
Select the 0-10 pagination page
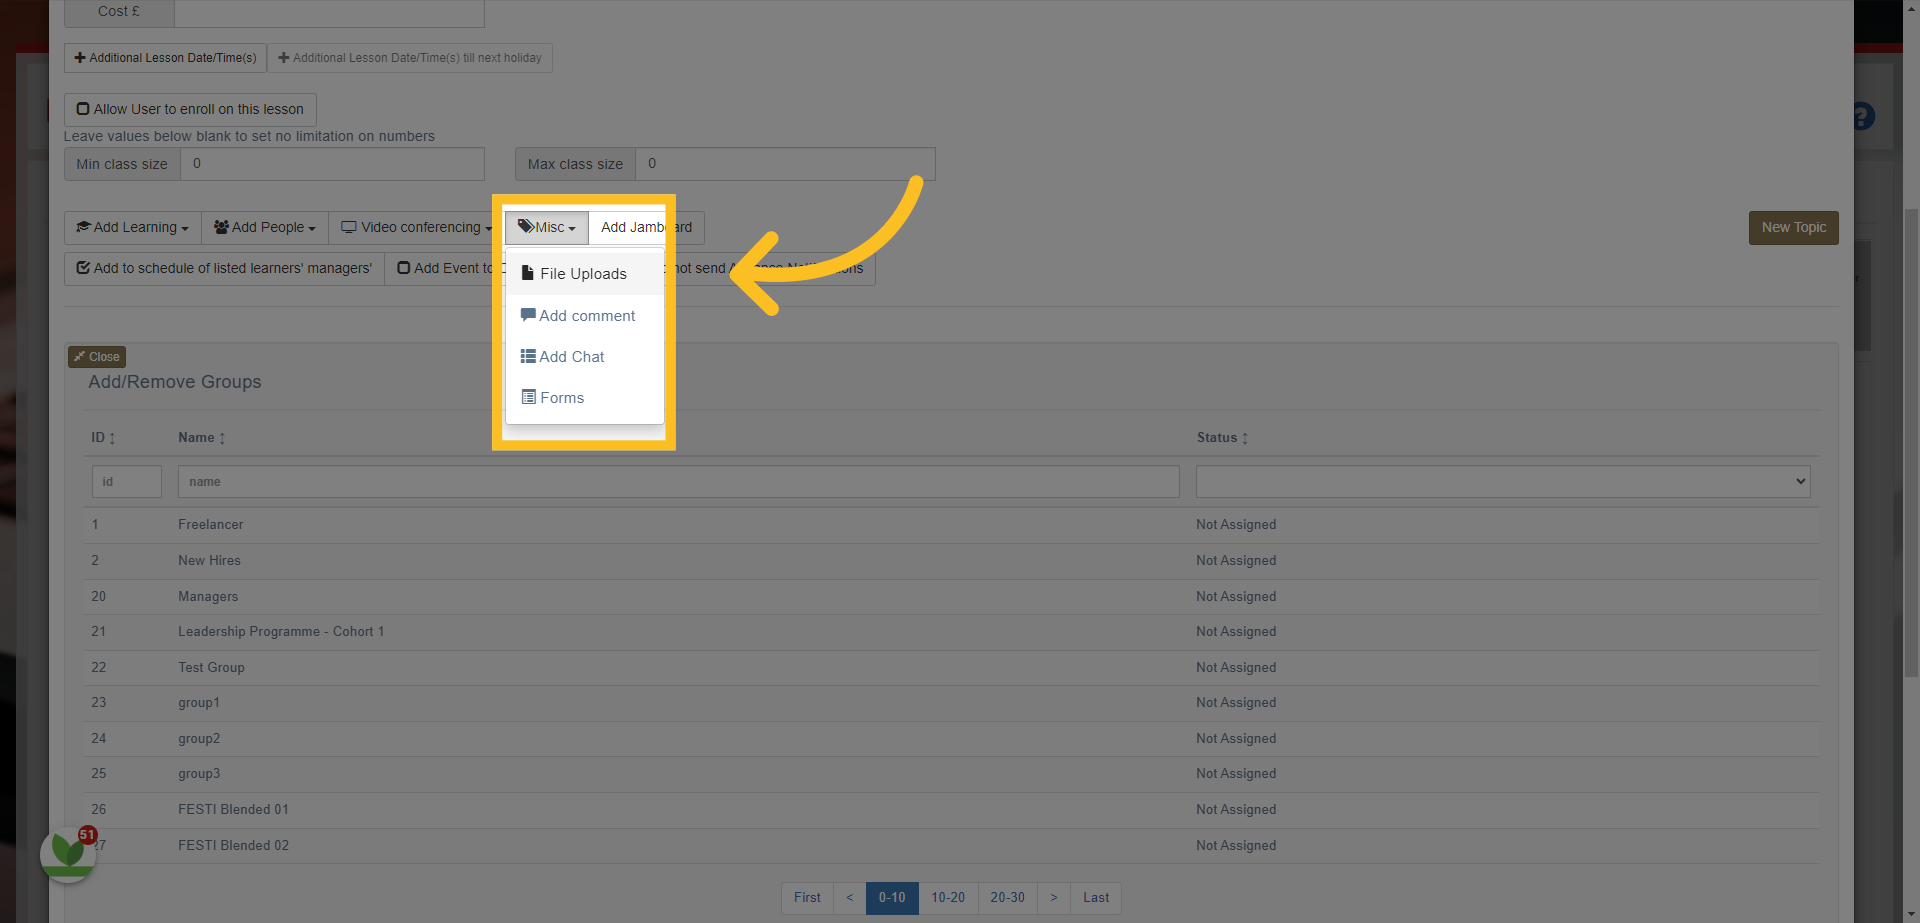892,898
